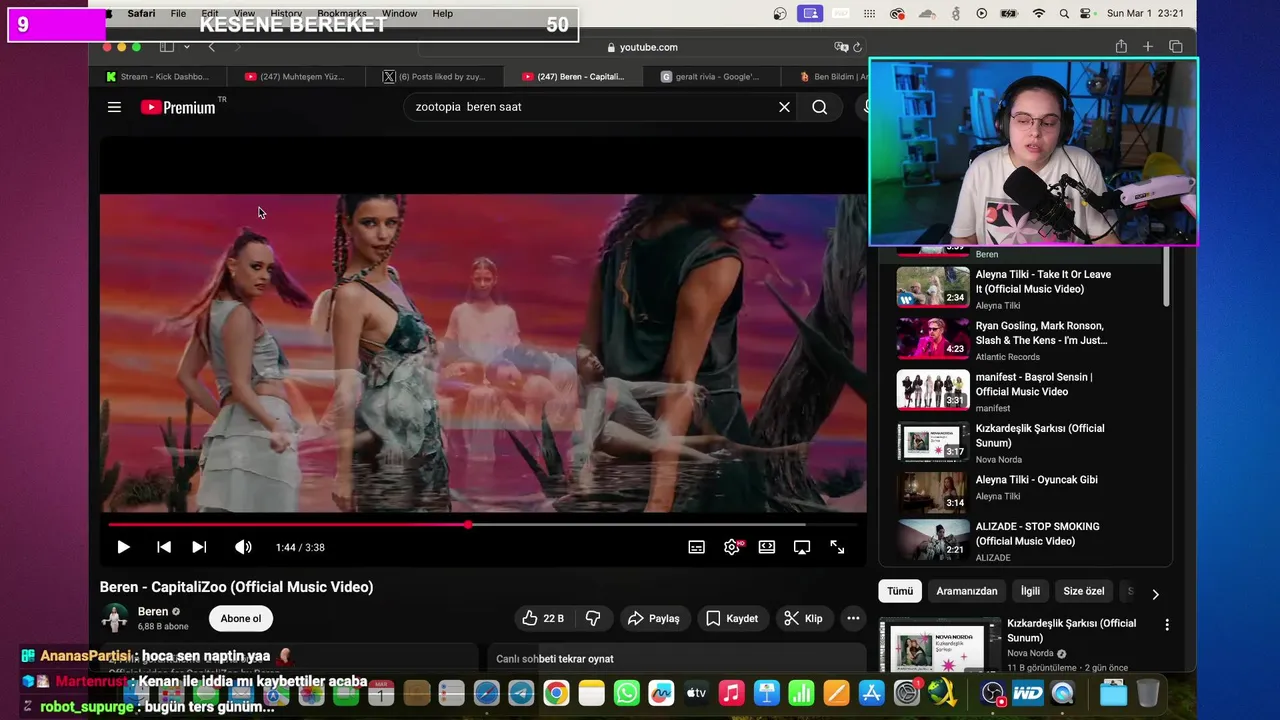Open player settings gear

(732, 547)
